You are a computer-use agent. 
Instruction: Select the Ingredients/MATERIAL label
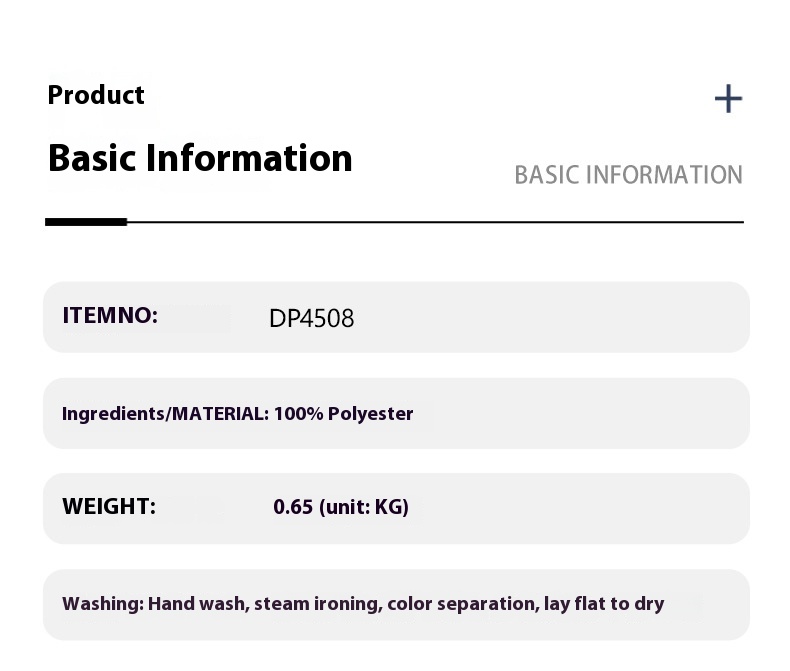165,414
